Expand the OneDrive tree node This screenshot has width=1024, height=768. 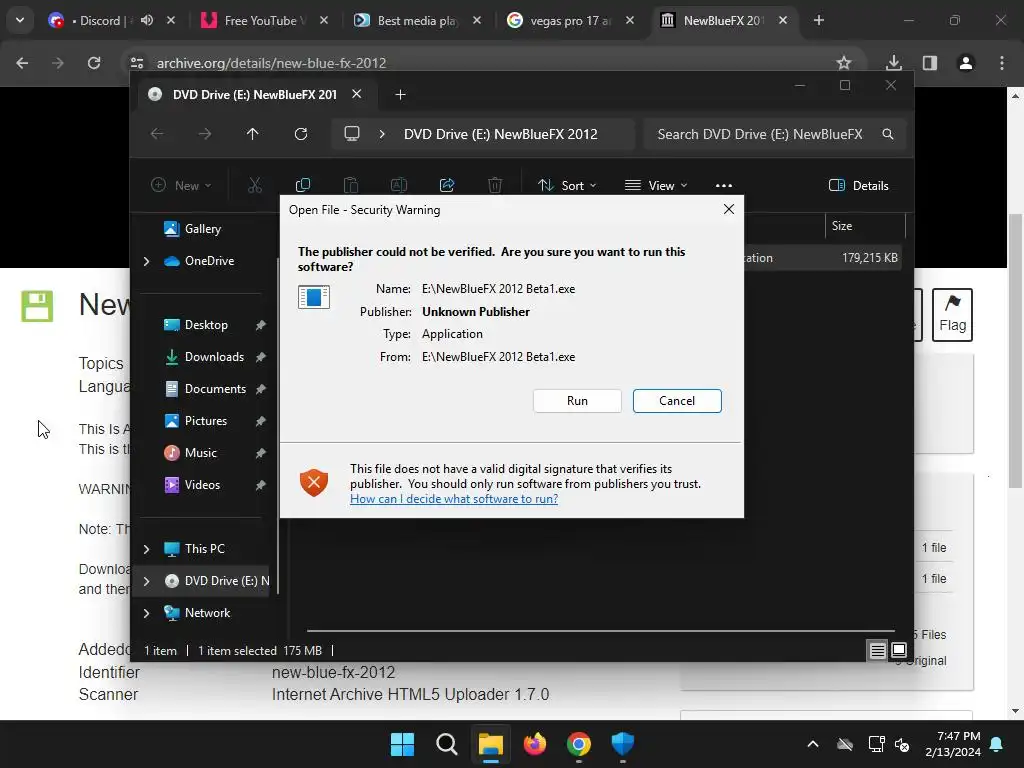pyautogui.click(x=146, y=261)
